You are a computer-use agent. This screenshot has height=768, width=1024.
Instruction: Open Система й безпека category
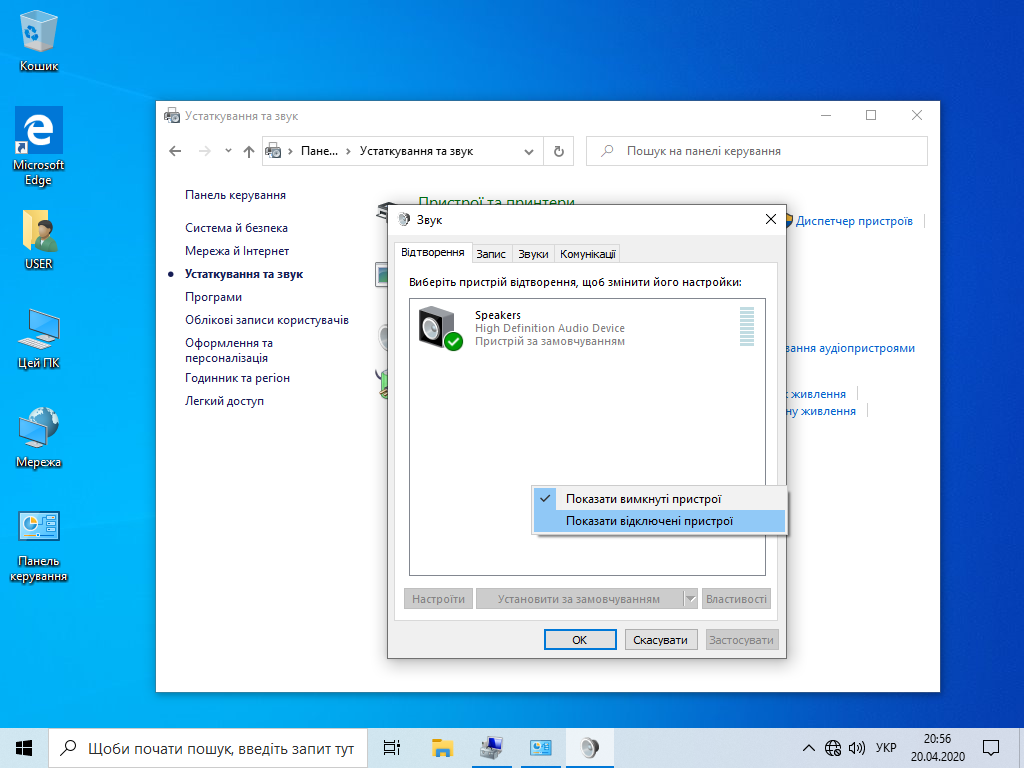click(x=236, y=228)
